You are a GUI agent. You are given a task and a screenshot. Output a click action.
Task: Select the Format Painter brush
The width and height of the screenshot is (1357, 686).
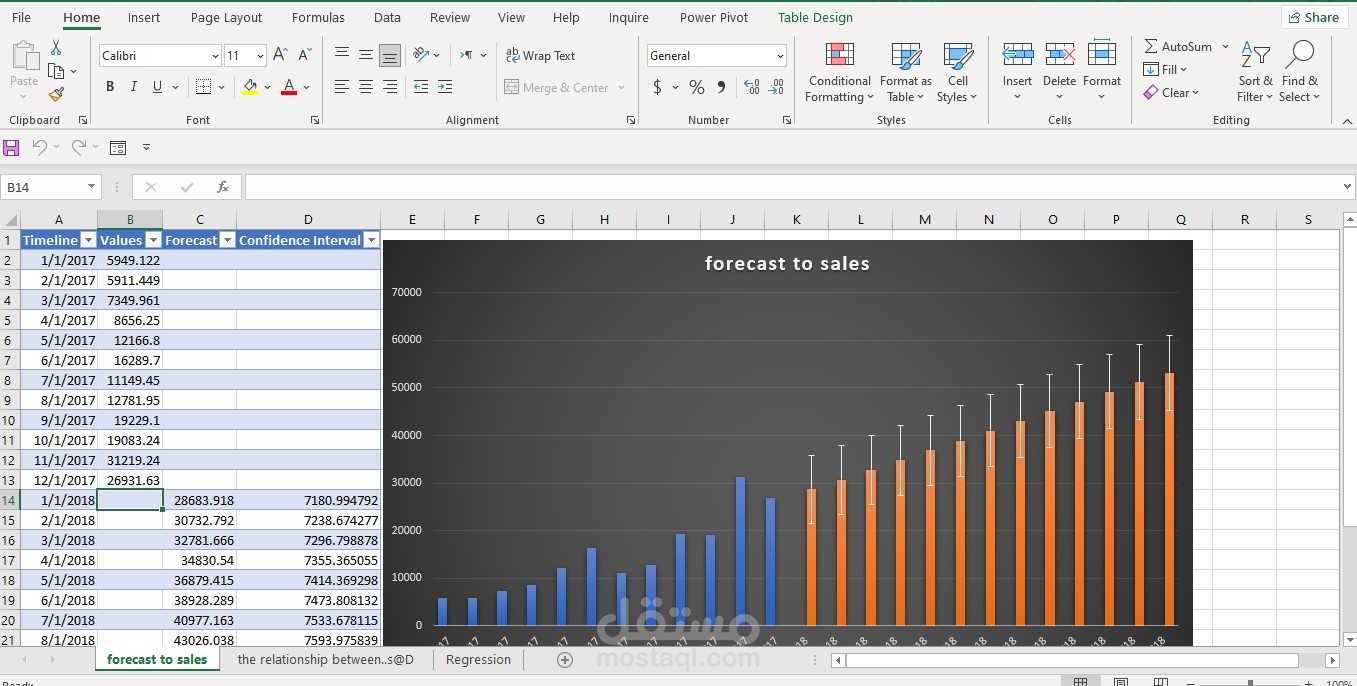[56, 94]
